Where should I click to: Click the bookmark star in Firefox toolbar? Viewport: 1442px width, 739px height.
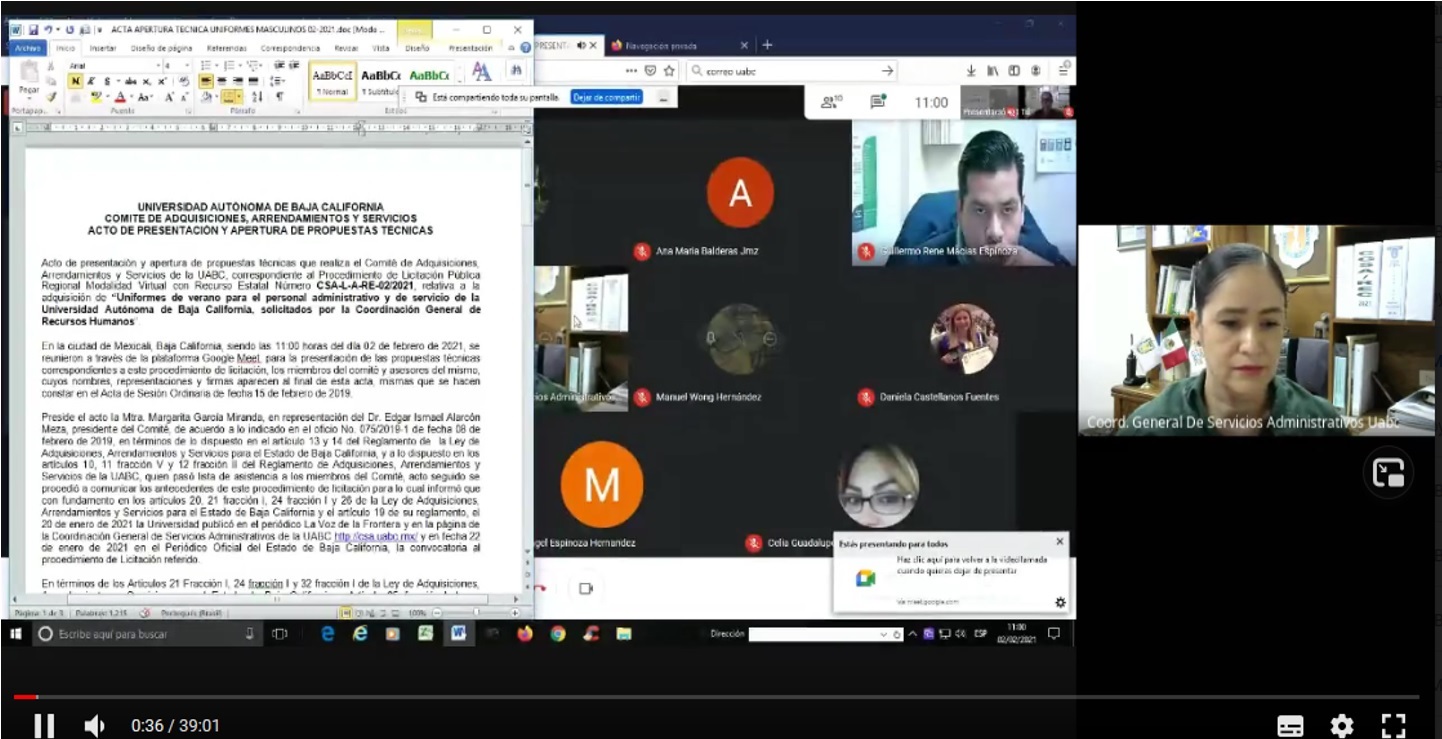669,71
